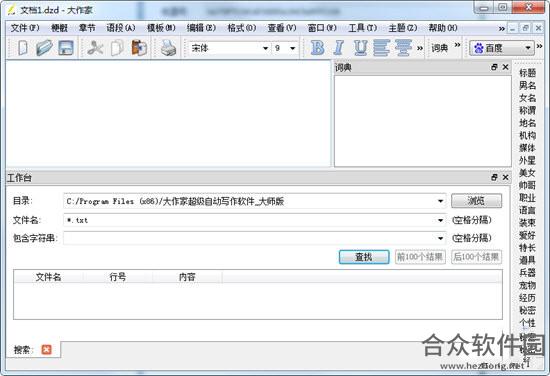Click the 行号 column header
This screenshot has height=376, width=550.
[x=118, y=277]
